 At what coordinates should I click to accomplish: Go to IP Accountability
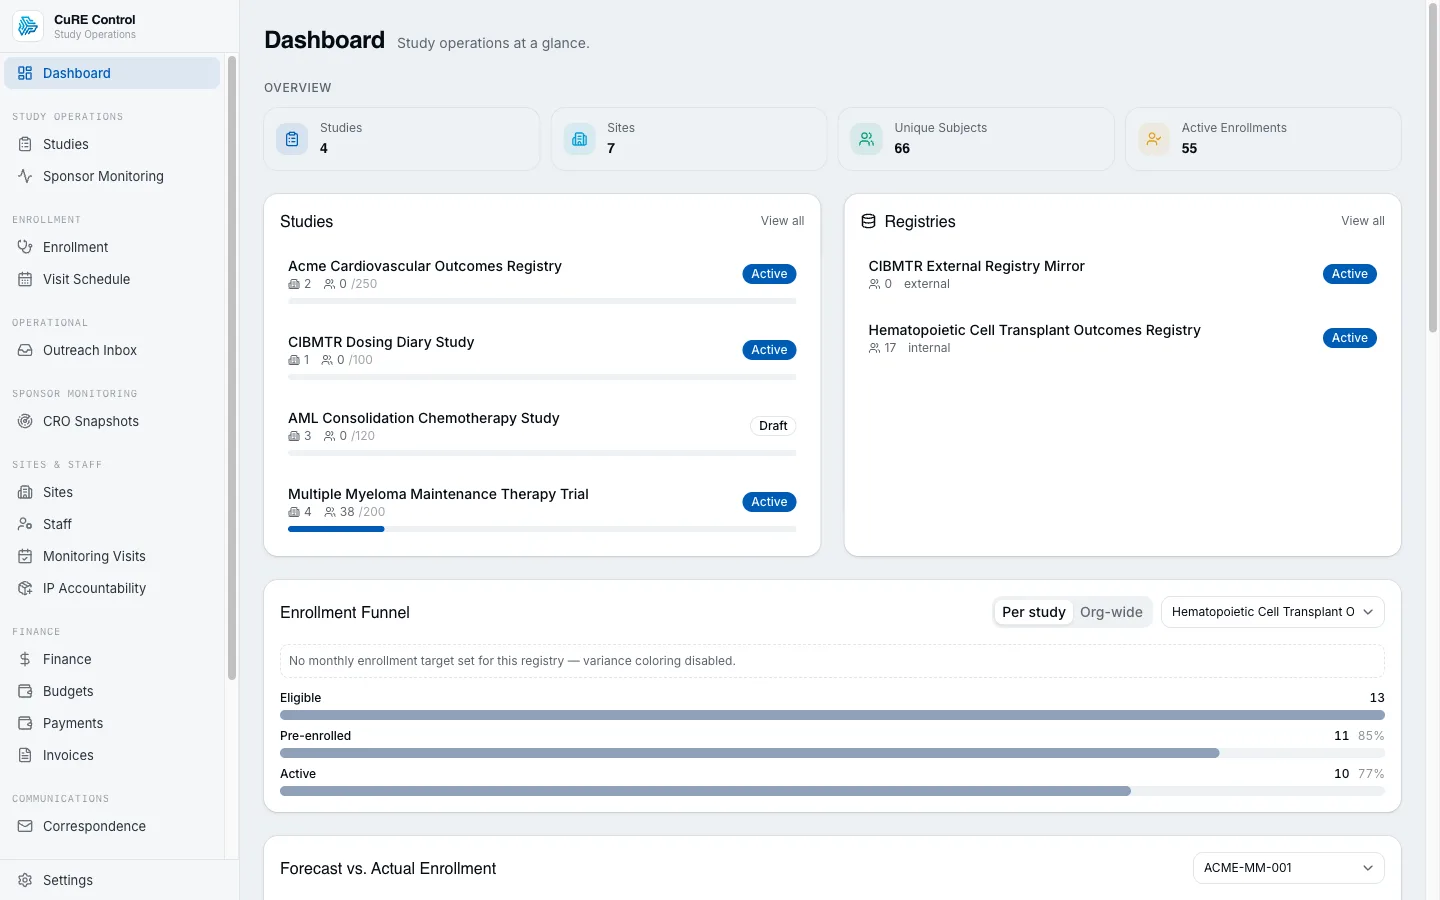tap(112, 588)
